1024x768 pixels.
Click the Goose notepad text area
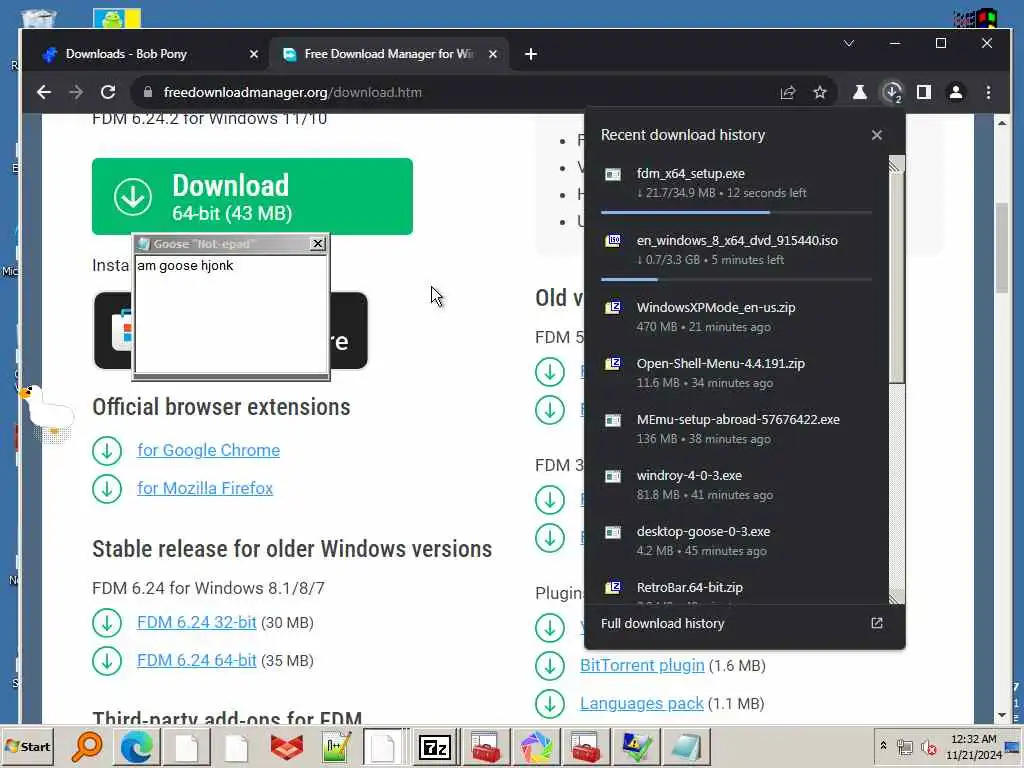[231, 315]
